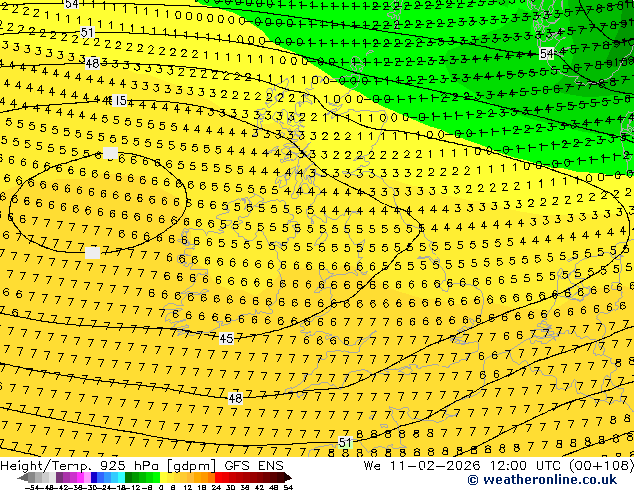Click the '51' contour label near the bottom

(345, 442)
